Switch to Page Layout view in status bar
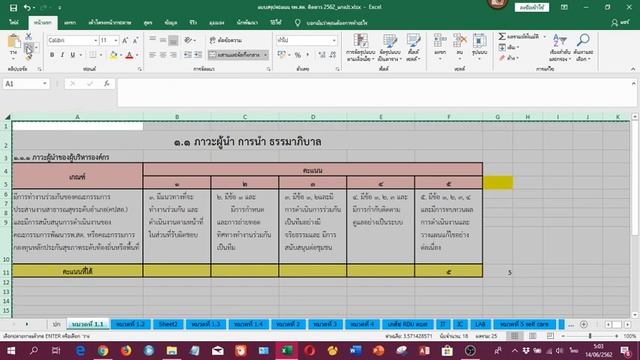Viewport: 640px width, 360px height. tap(532, 336)
